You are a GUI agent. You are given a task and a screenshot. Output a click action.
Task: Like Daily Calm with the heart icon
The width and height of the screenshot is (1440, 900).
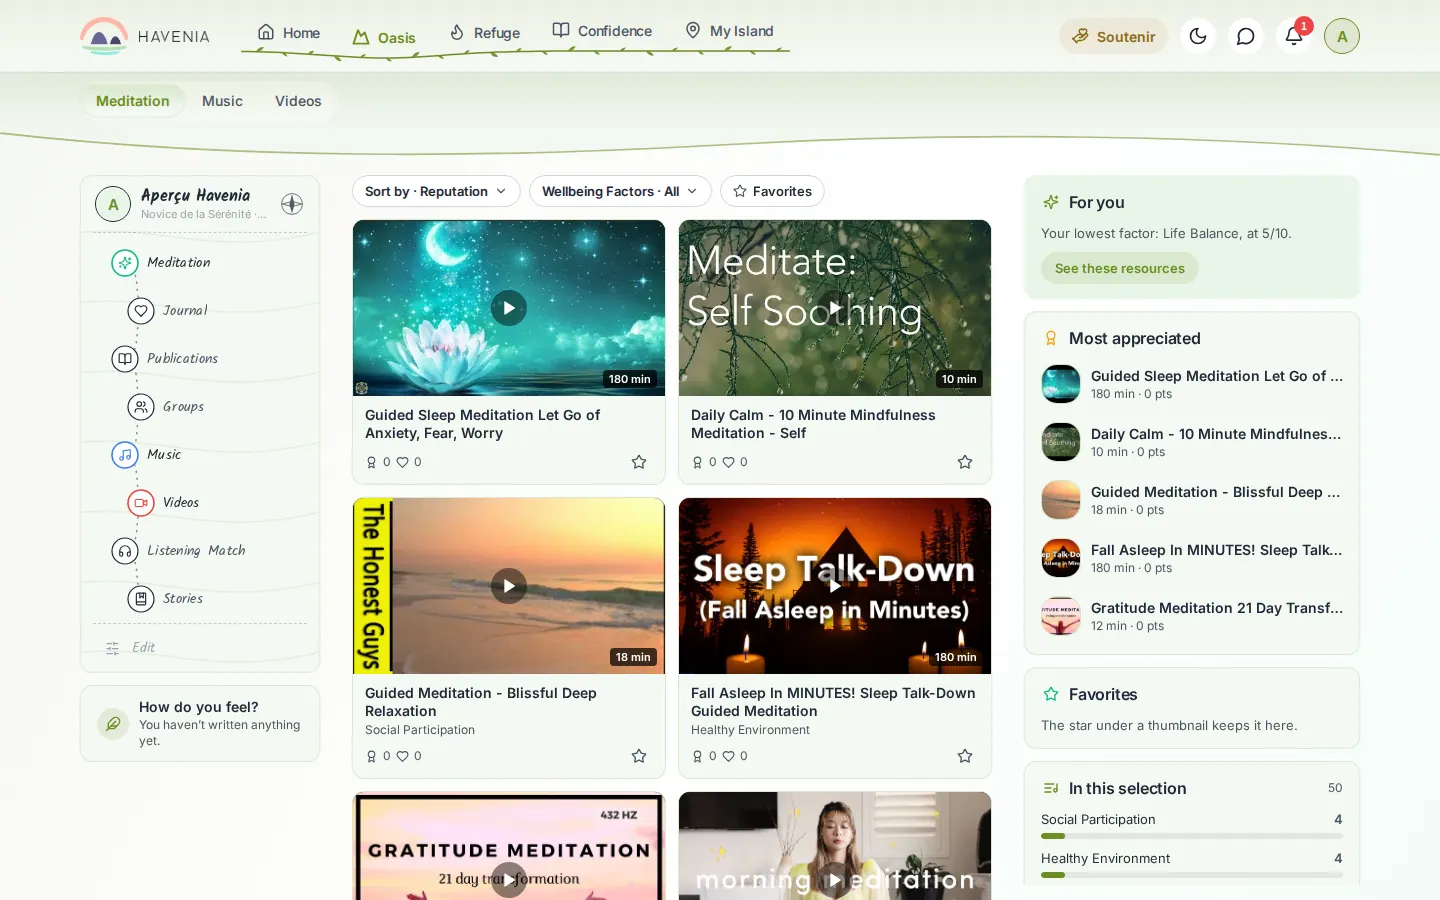pos(729,462)
